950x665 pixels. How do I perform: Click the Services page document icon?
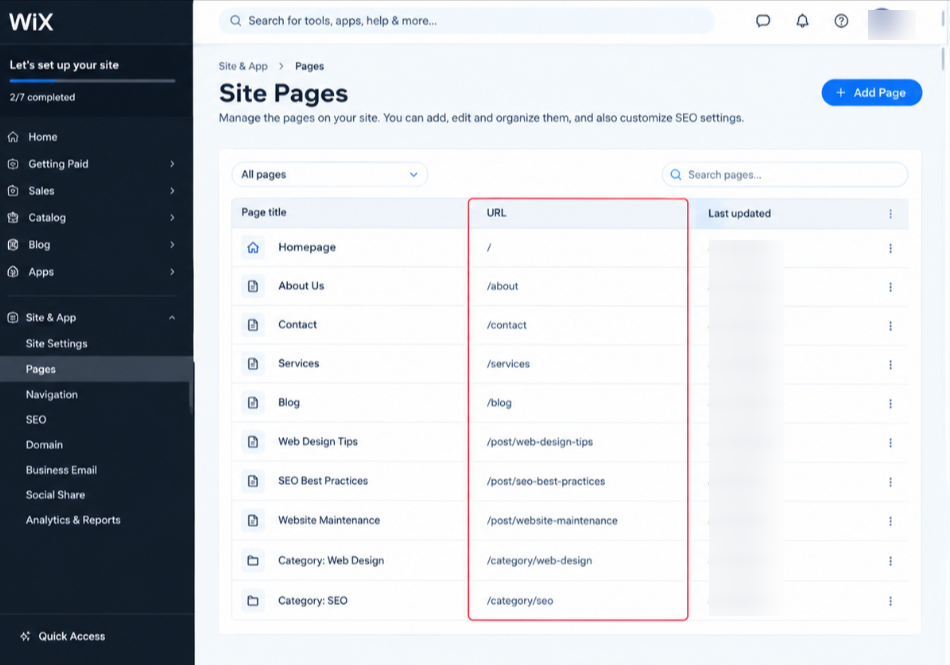click(253, 363)
